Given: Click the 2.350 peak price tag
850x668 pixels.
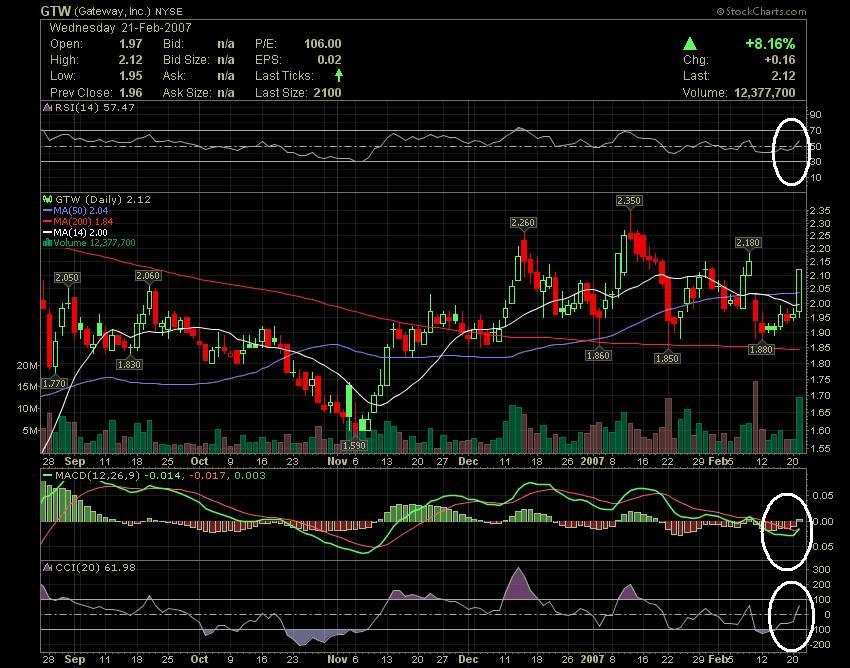Looking at the screenshot, I should [629, 201].
